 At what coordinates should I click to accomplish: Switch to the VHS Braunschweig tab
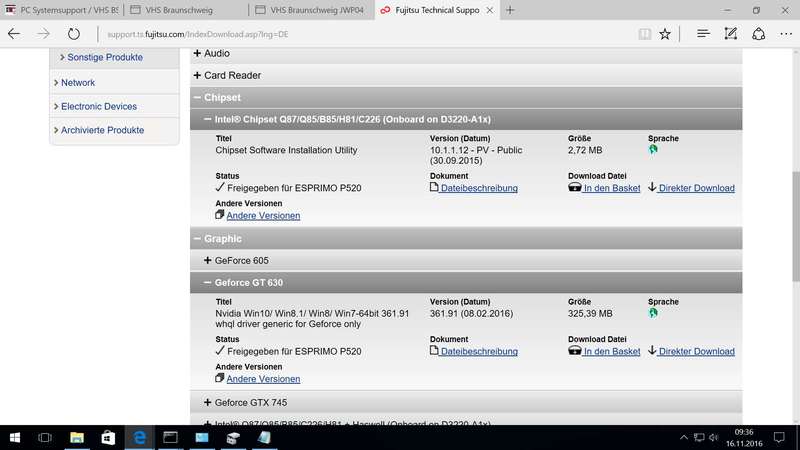tap(186, 10)
